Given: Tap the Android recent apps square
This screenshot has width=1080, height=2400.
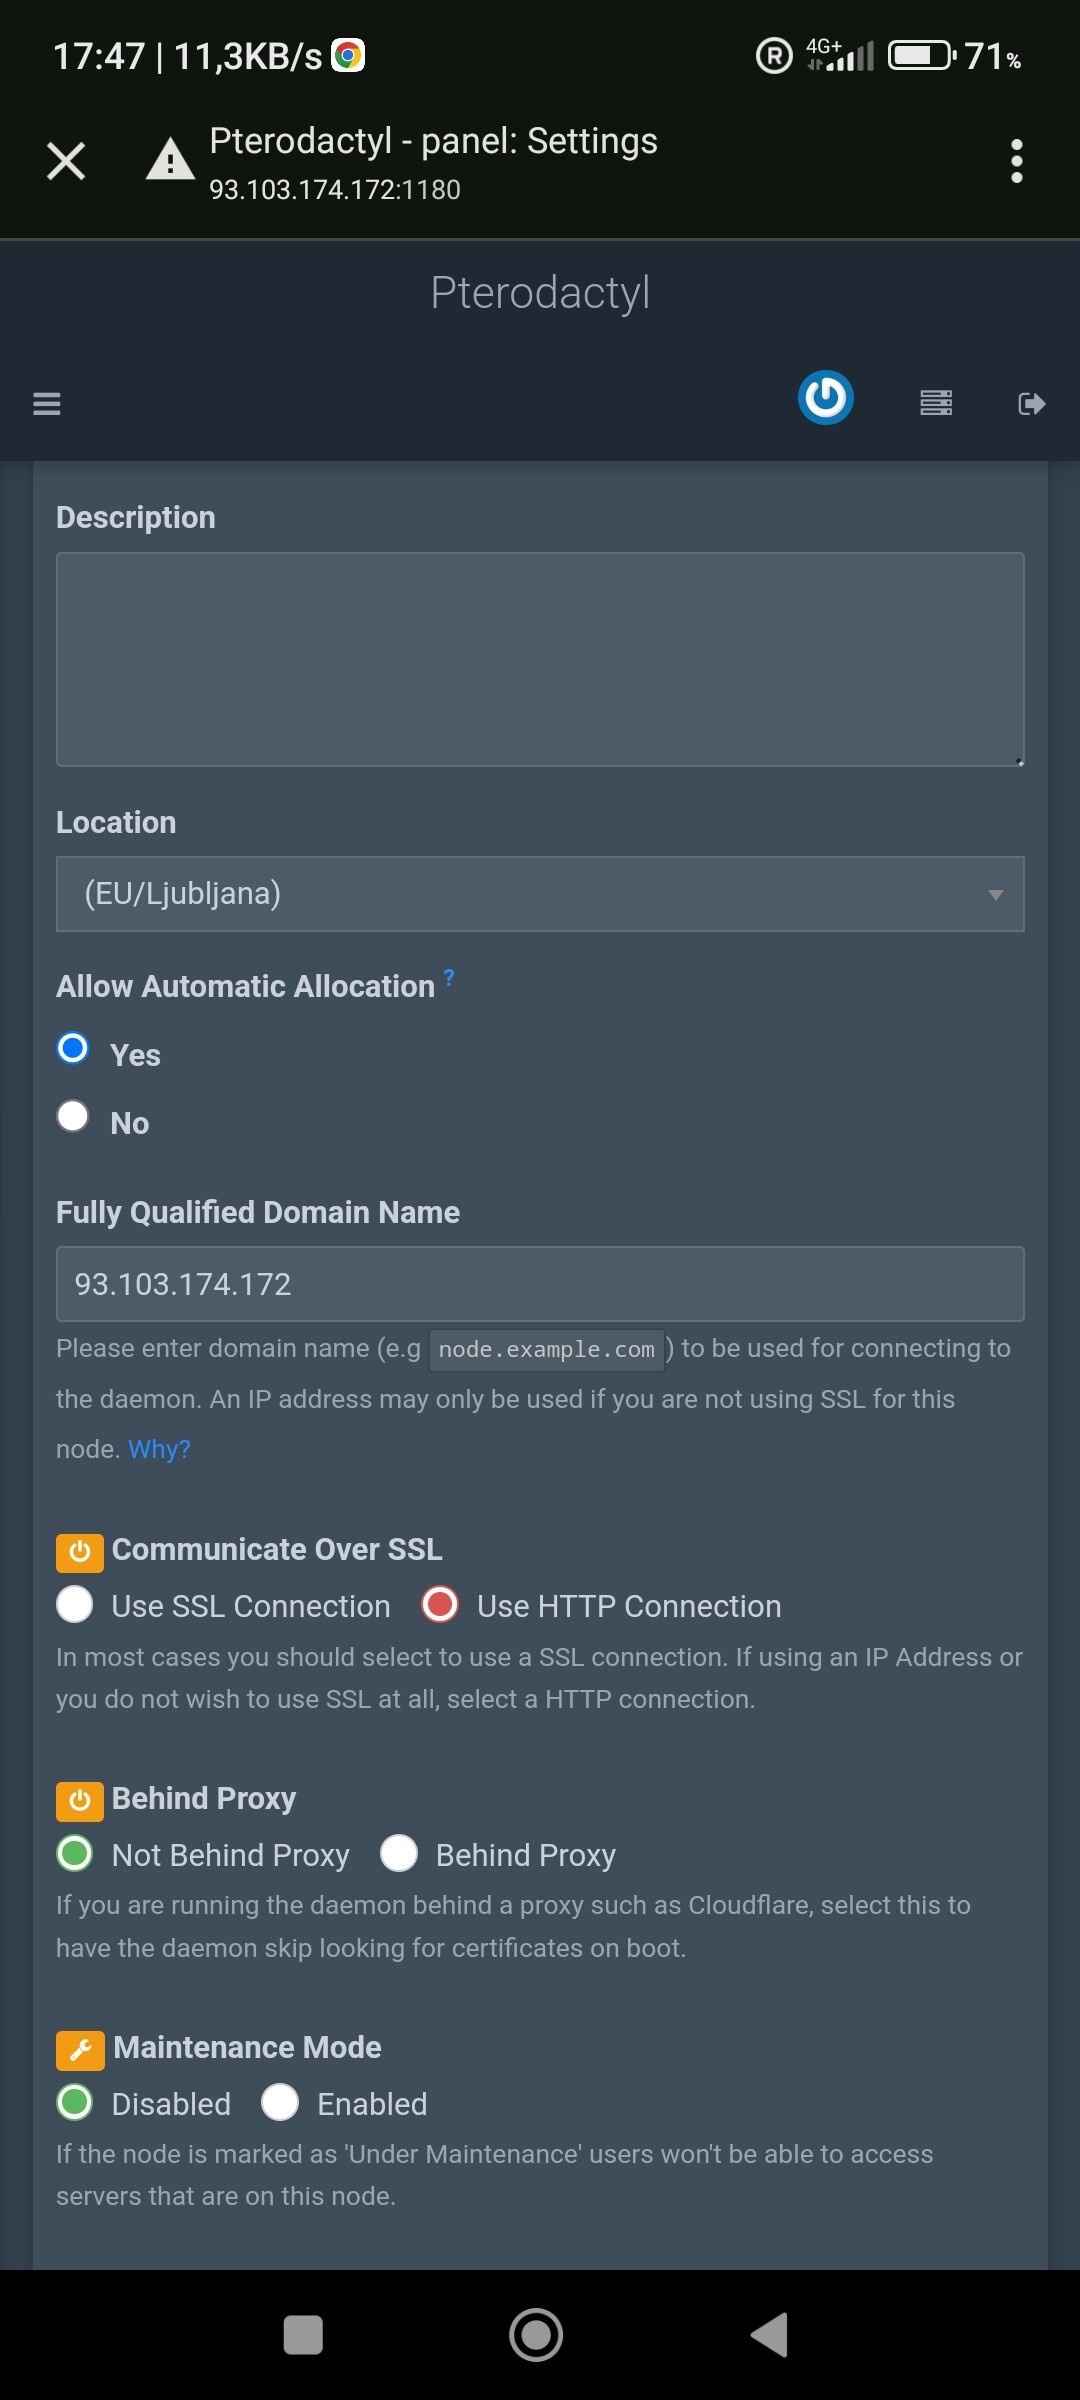Looking at the screenshot, I should pos(303,2335).
